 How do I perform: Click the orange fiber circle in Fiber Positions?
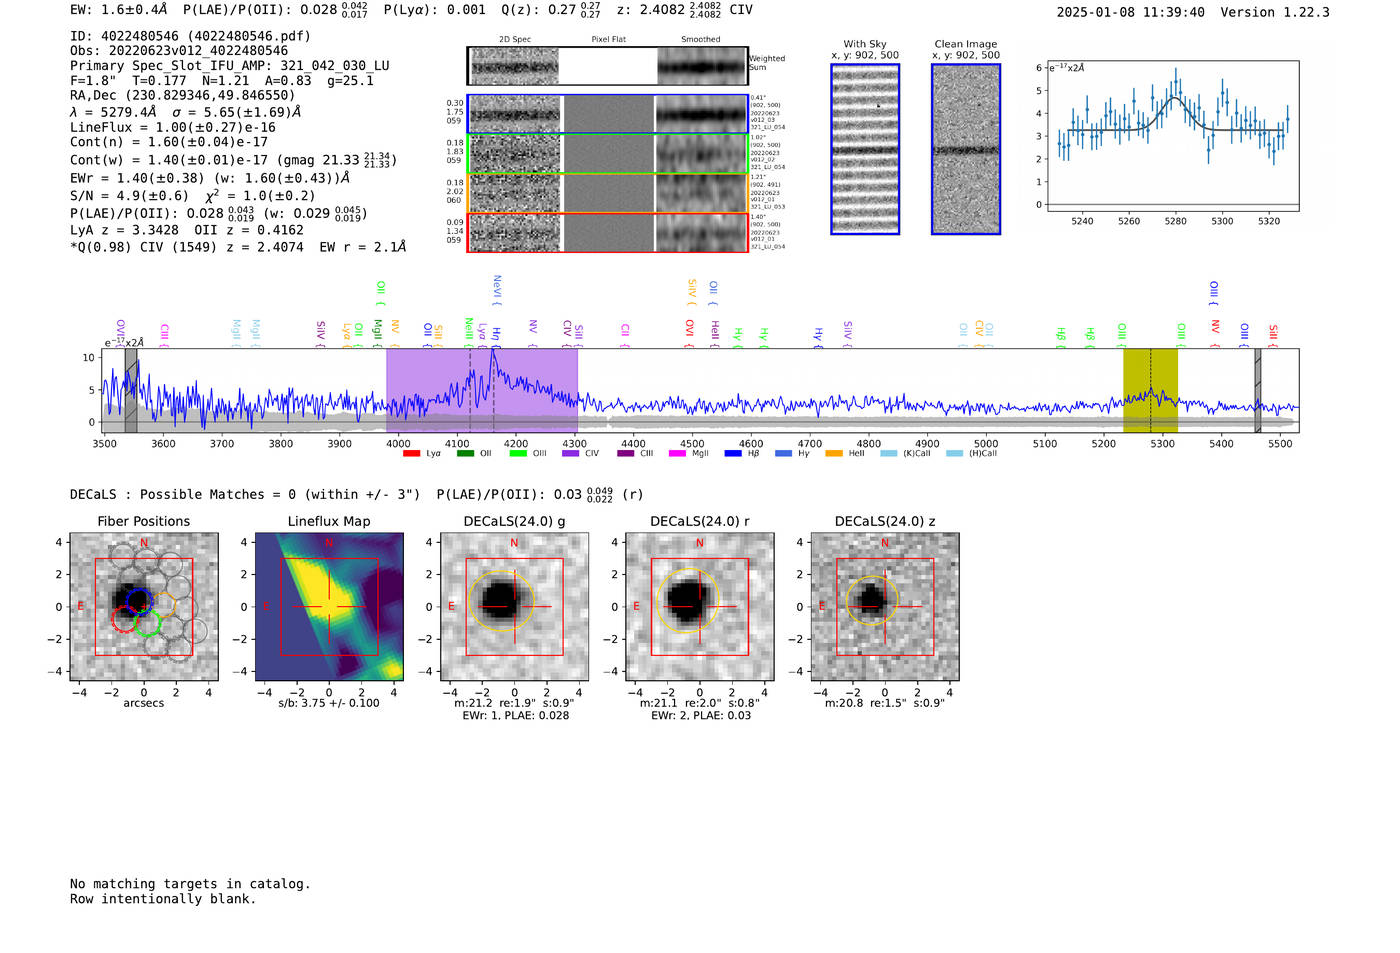pyautogui.click(x=163, y=603)
